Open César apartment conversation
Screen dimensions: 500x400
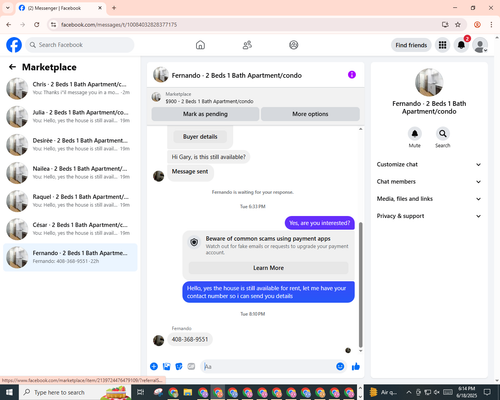(70, 229)
